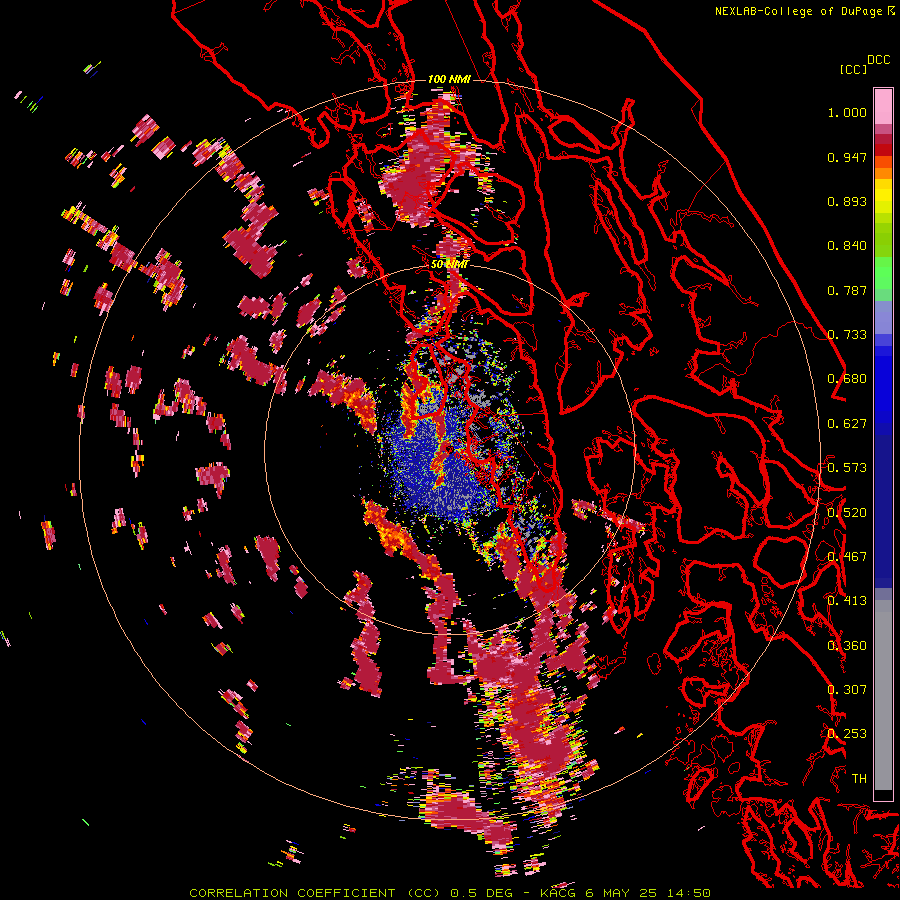Click the 0.787 value on color scale
Viewport: 900px width, 900px height.
[x=847, y=290]
